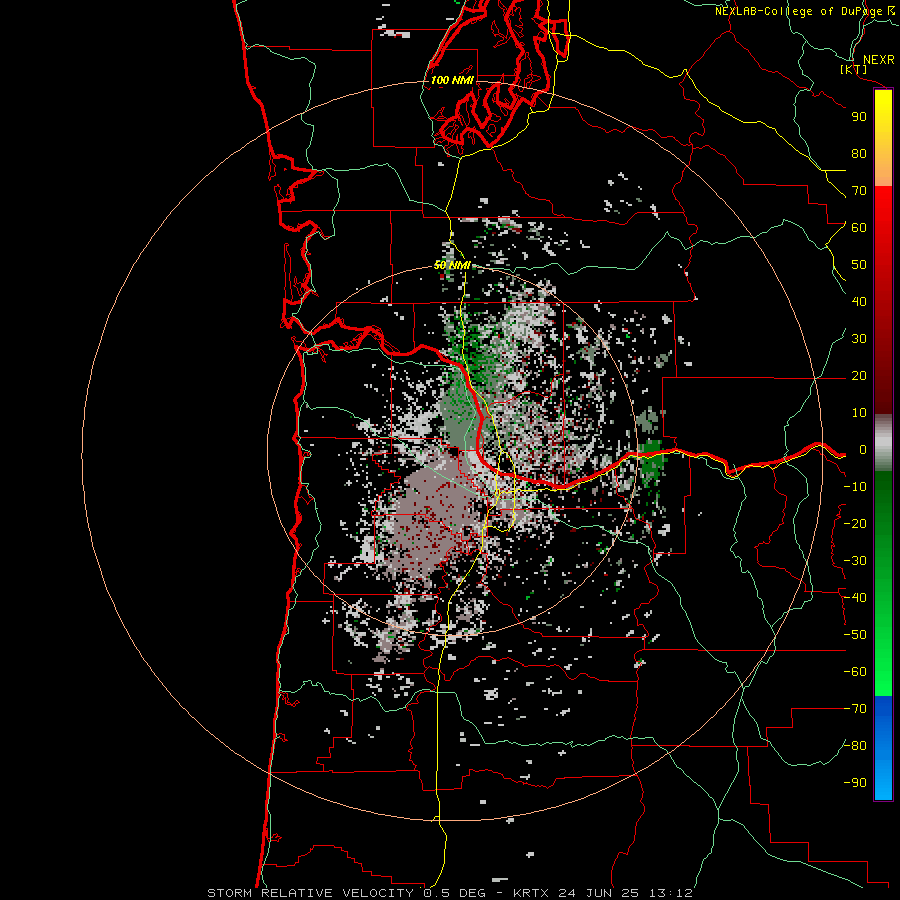Screen dimensions: 900x900
Task: Click the "-30" value on the velocity scale
Action: [855, 561]
